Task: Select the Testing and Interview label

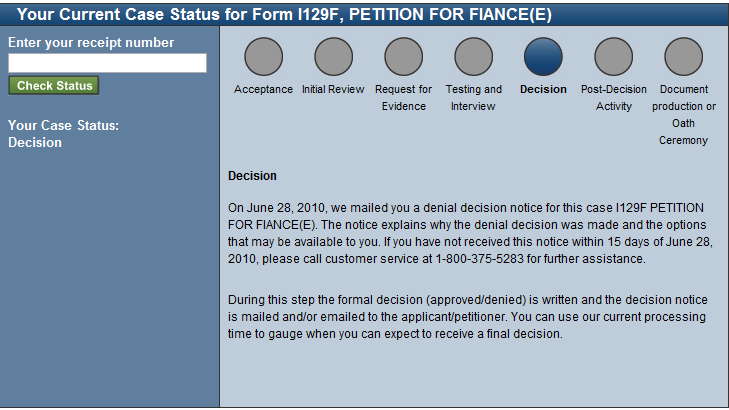Action: pyautogui.click(x=473, y=98)
